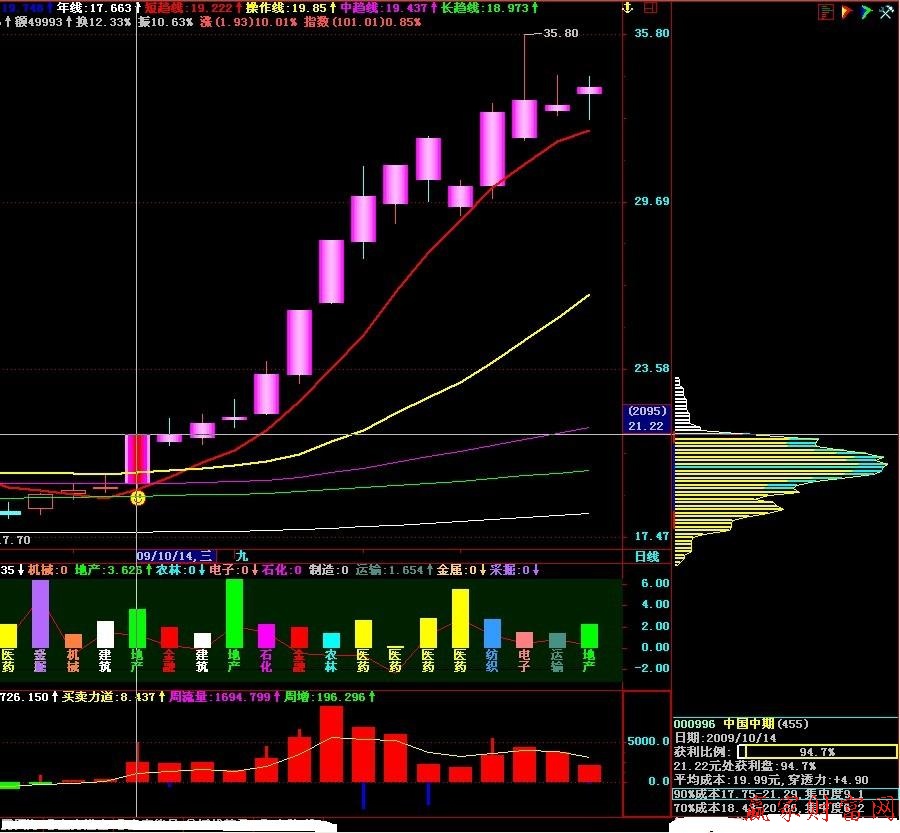This screenshot has height=833, width=900.
Task: Click the blue-green arrow flag icon
Action: pos(866,12)
